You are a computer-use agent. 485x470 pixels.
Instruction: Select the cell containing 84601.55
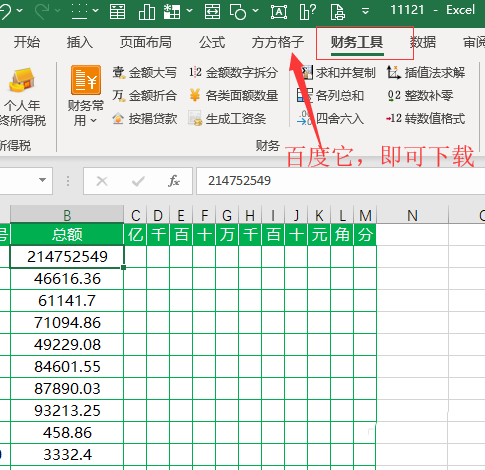click(x=67, y=367)
